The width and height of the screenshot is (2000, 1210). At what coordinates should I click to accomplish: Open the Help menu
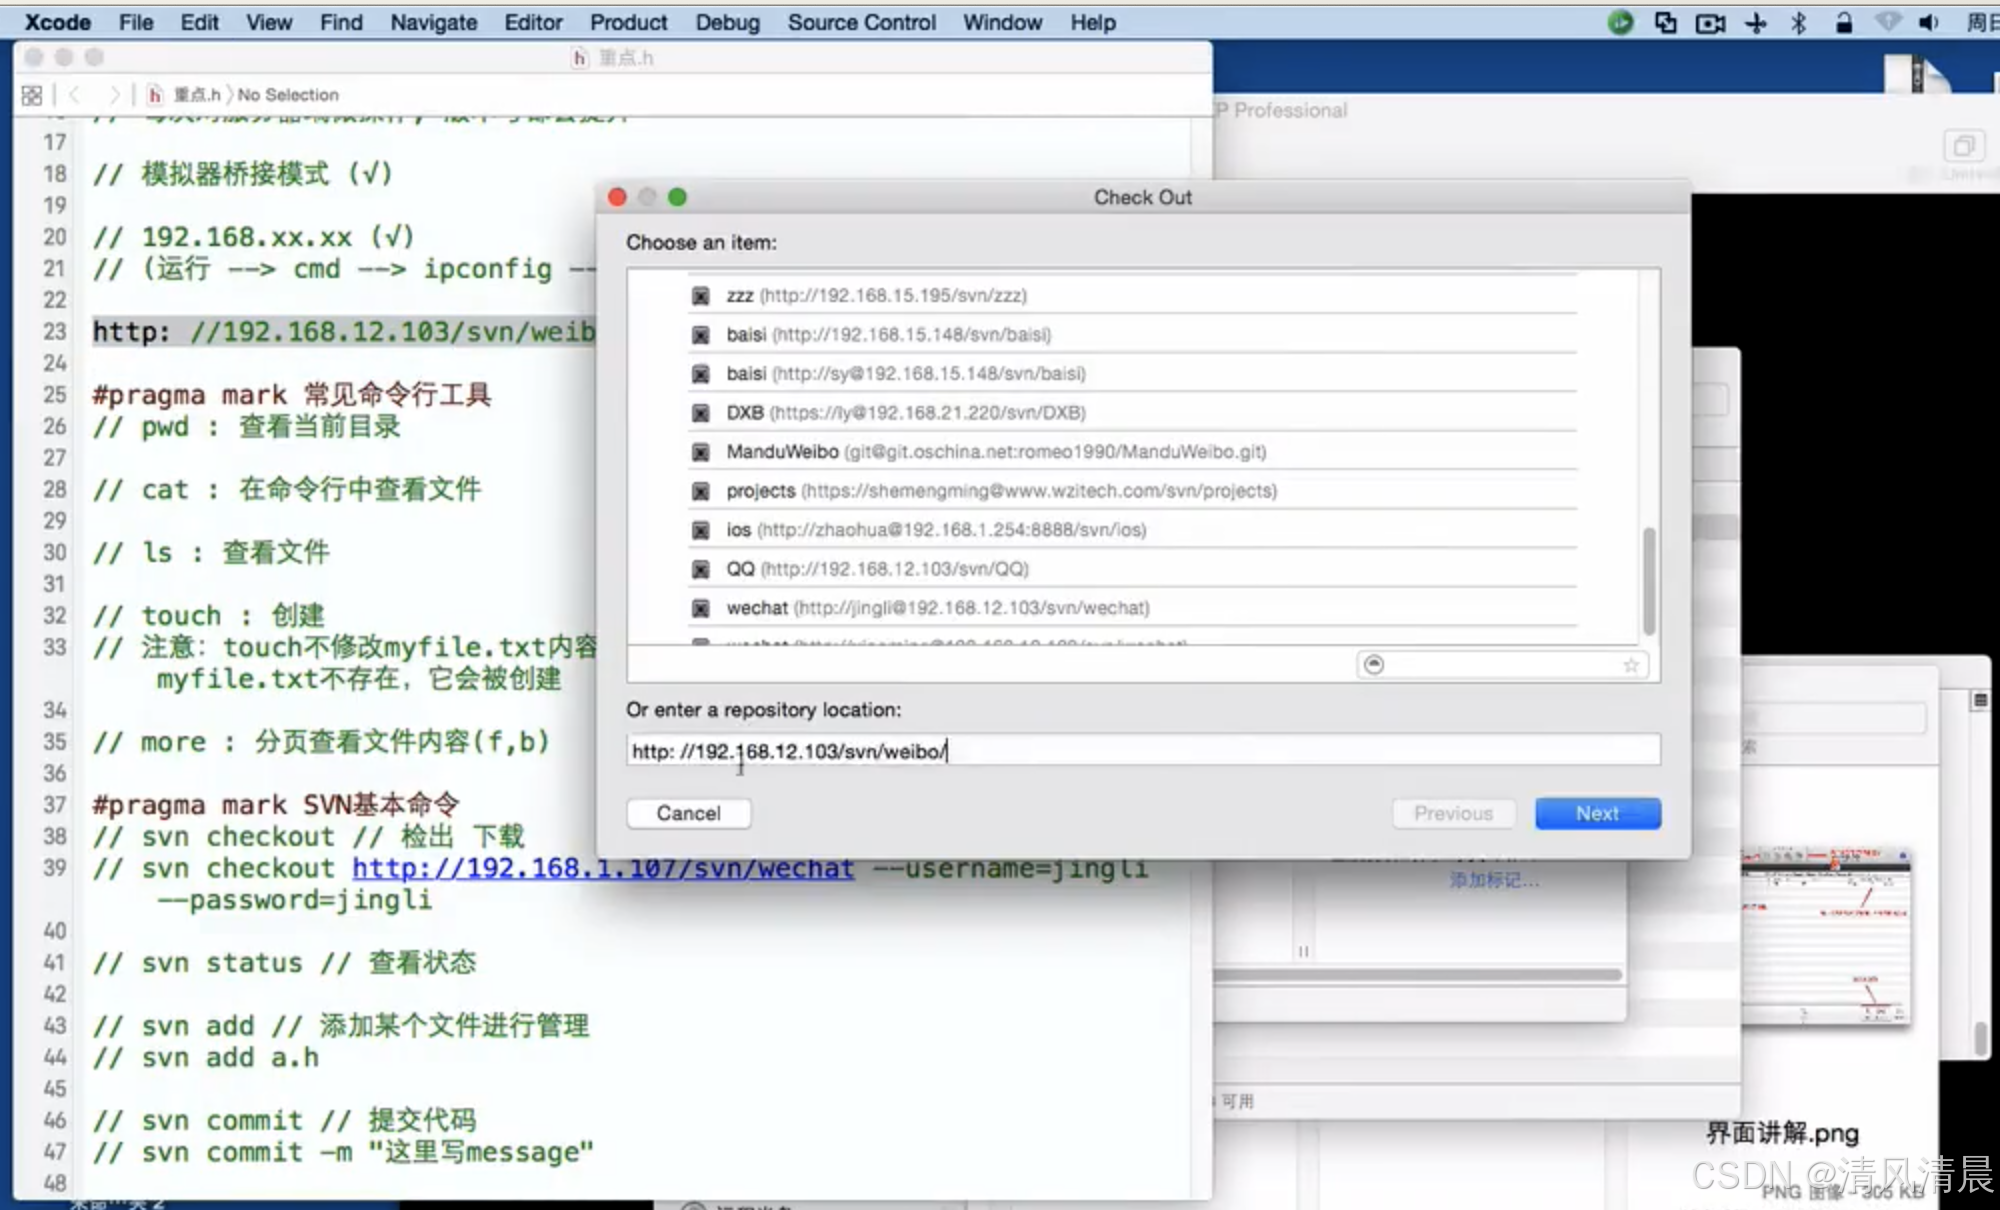tap(1093, 22)
